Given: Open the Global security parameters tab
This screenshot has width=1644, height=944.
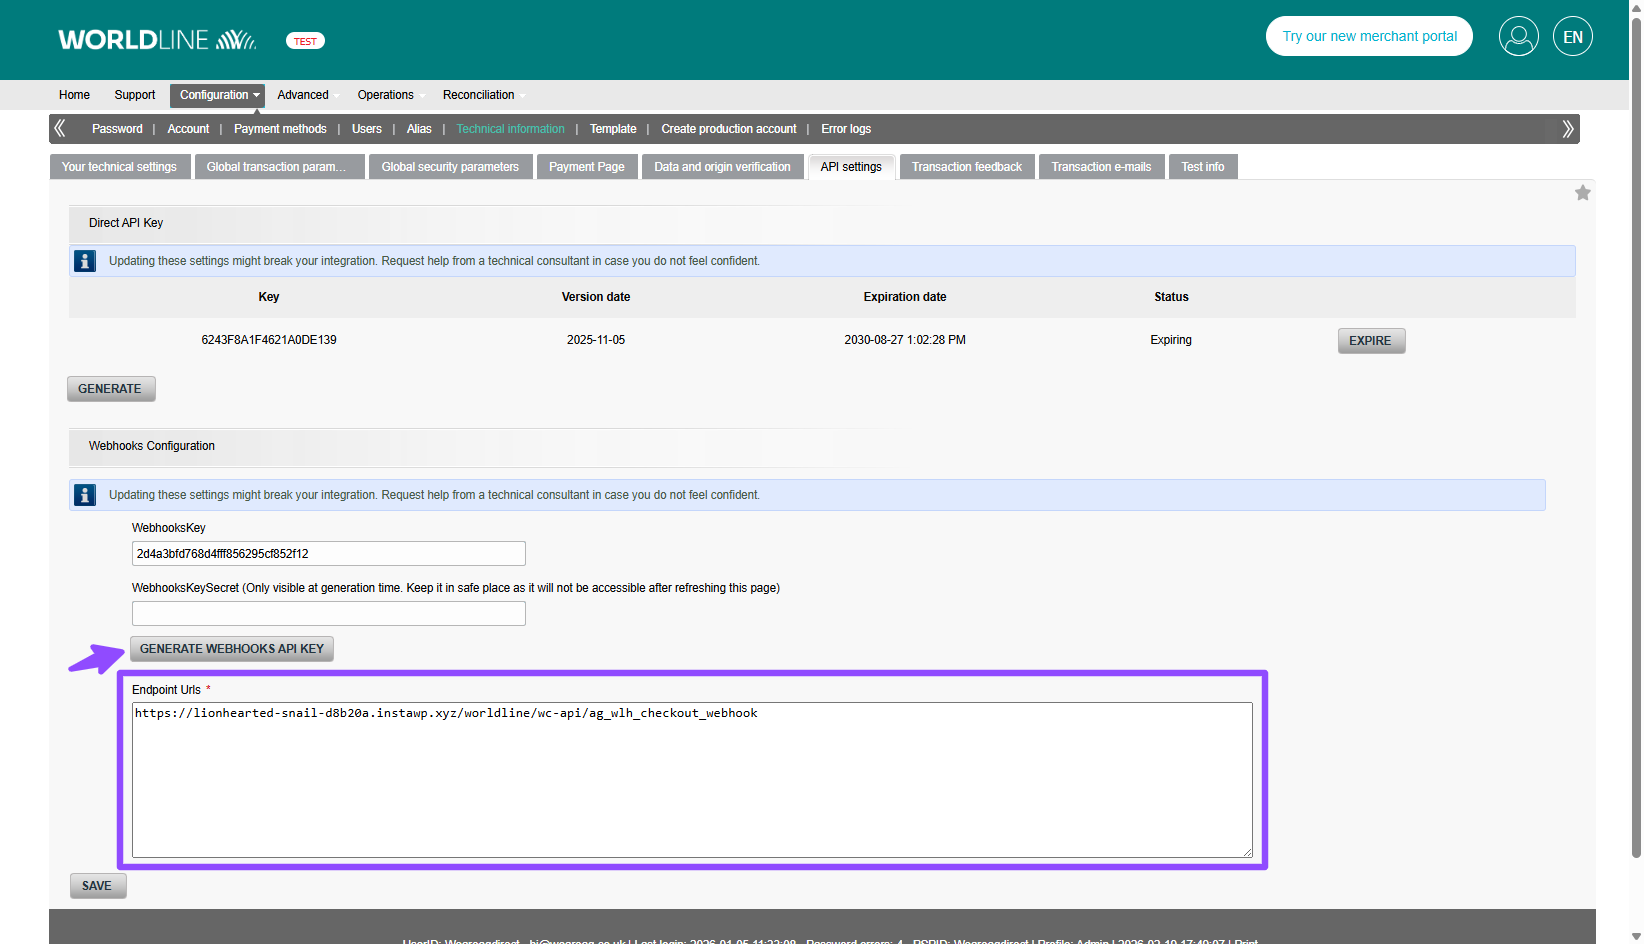Looking at the screenshot, I should [450, 167].
